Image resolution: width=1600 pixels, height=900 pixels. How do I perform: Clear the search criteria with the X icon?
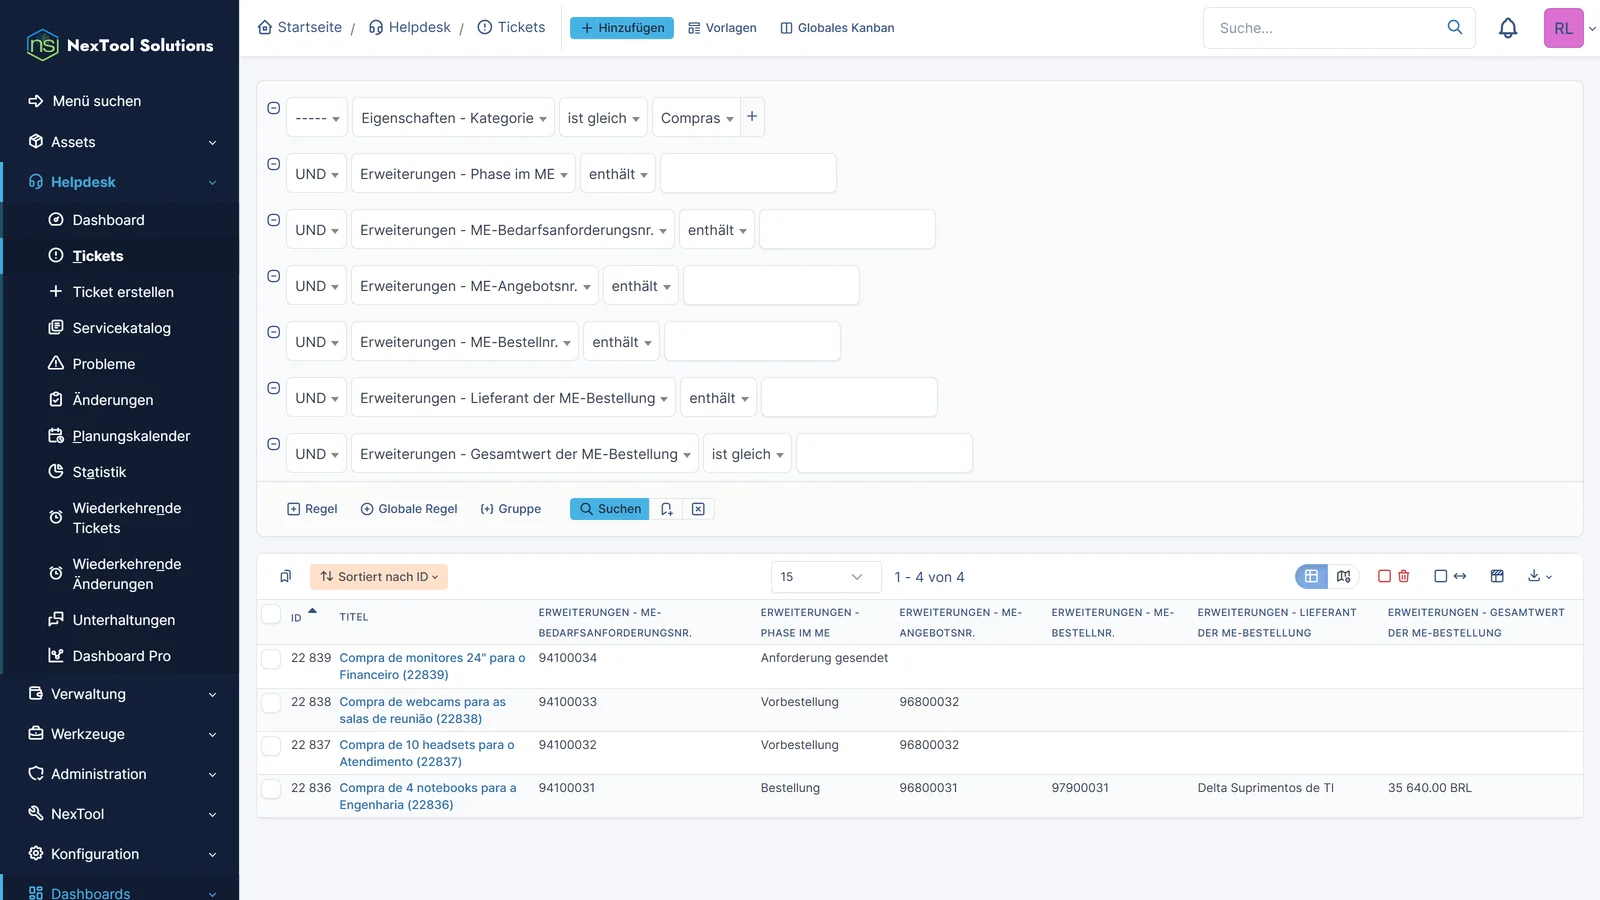point(698,509)
